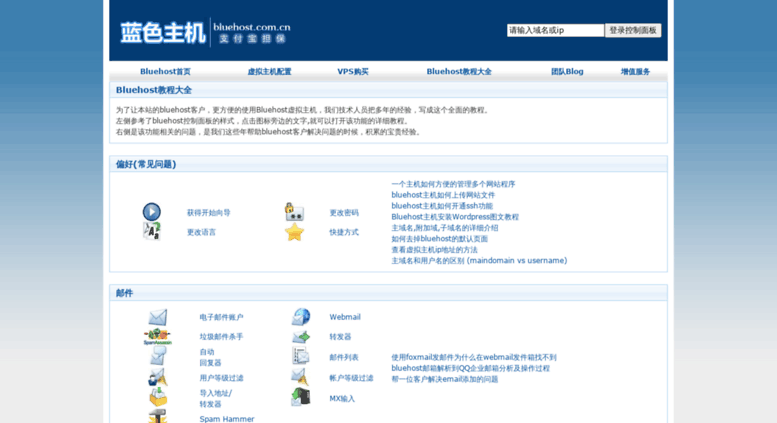
Task: Open link 帮一位客户解决email添加的问题
Action: click(x=444, y=379)
